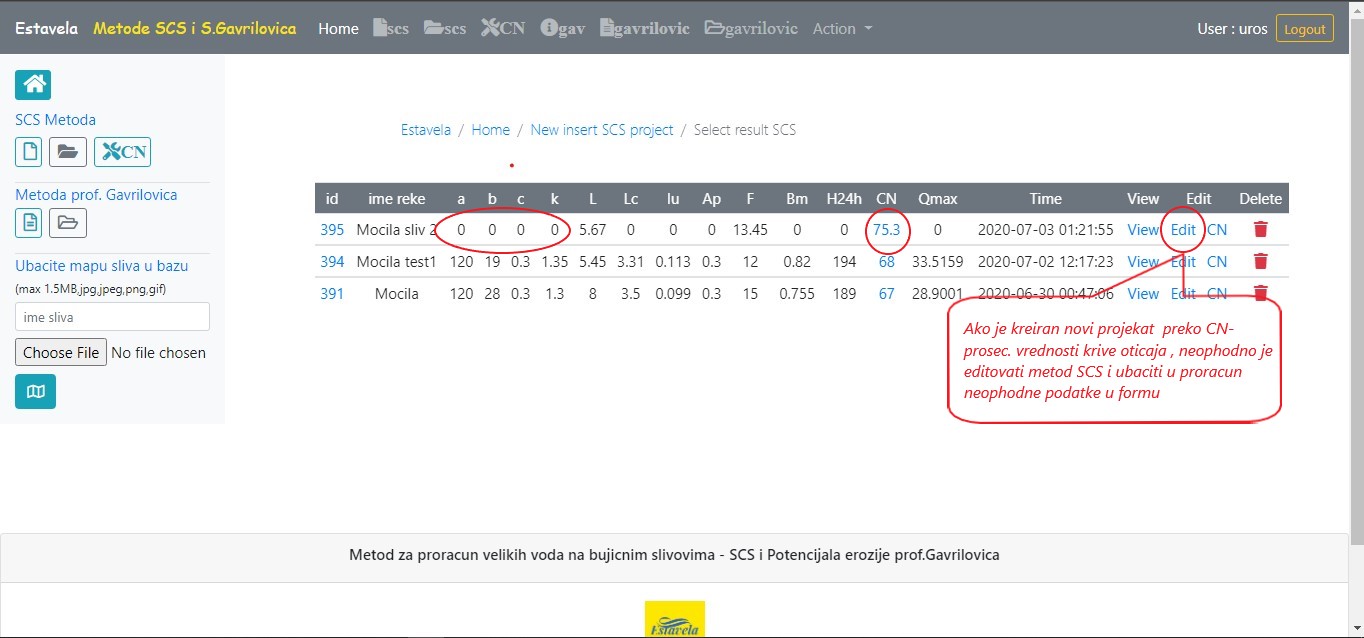1364x638 pixels.
Task: Open the CN tools button in sidebar
Action: [122, 152]
